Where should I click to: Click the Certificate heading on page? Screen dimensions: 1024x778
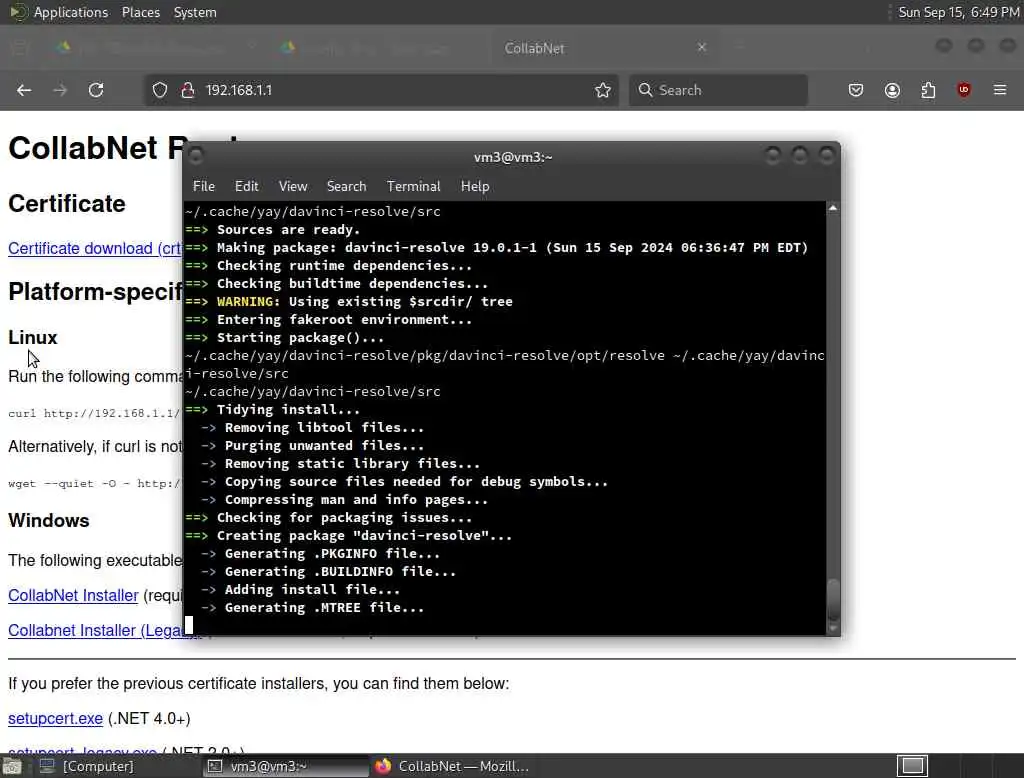[67, 204]
